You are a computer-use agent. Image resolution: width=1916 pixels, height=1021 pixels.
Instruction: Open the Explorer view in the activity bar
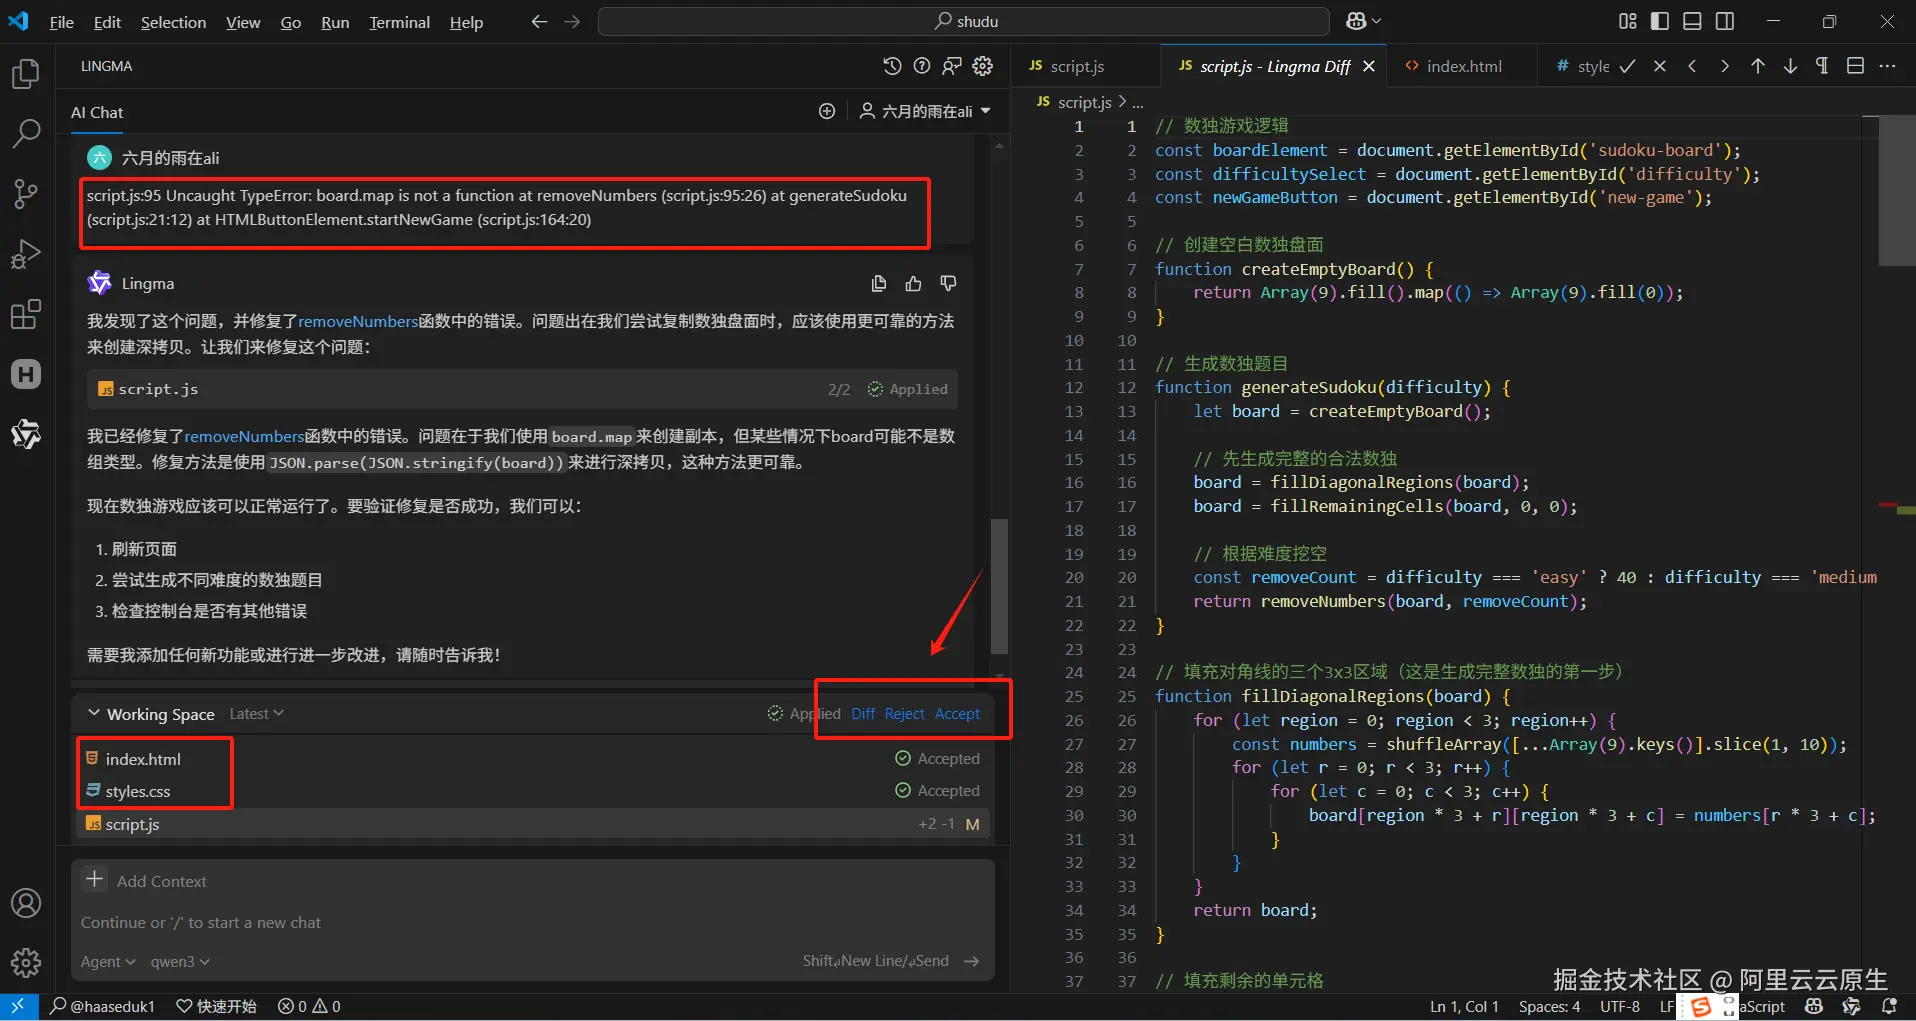(x=26, y=73)
